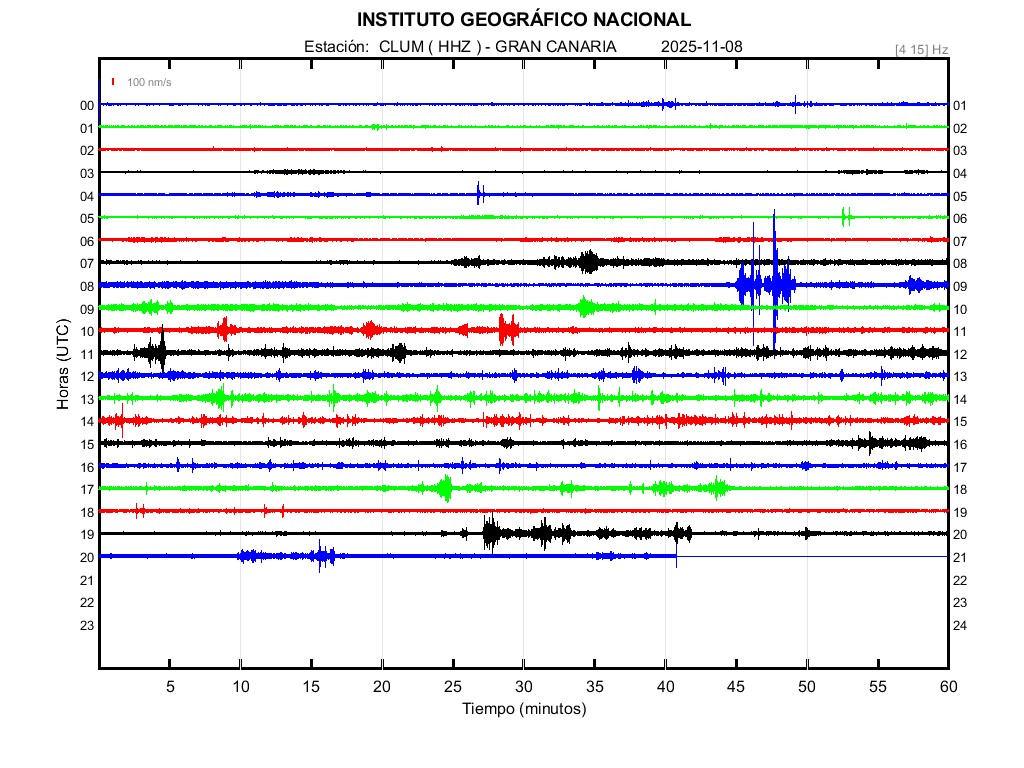Viewport: 1024px width, 768px height.
Task: Select hour label 24 on right axis
Action: (960, 626)
